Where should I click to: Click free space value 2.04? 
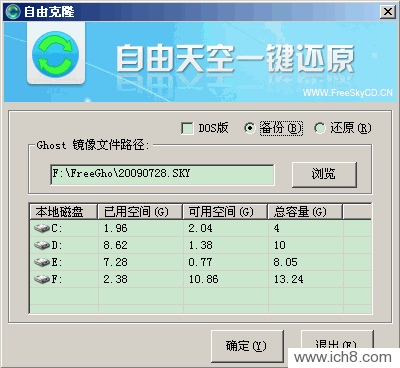click(200, 229)
